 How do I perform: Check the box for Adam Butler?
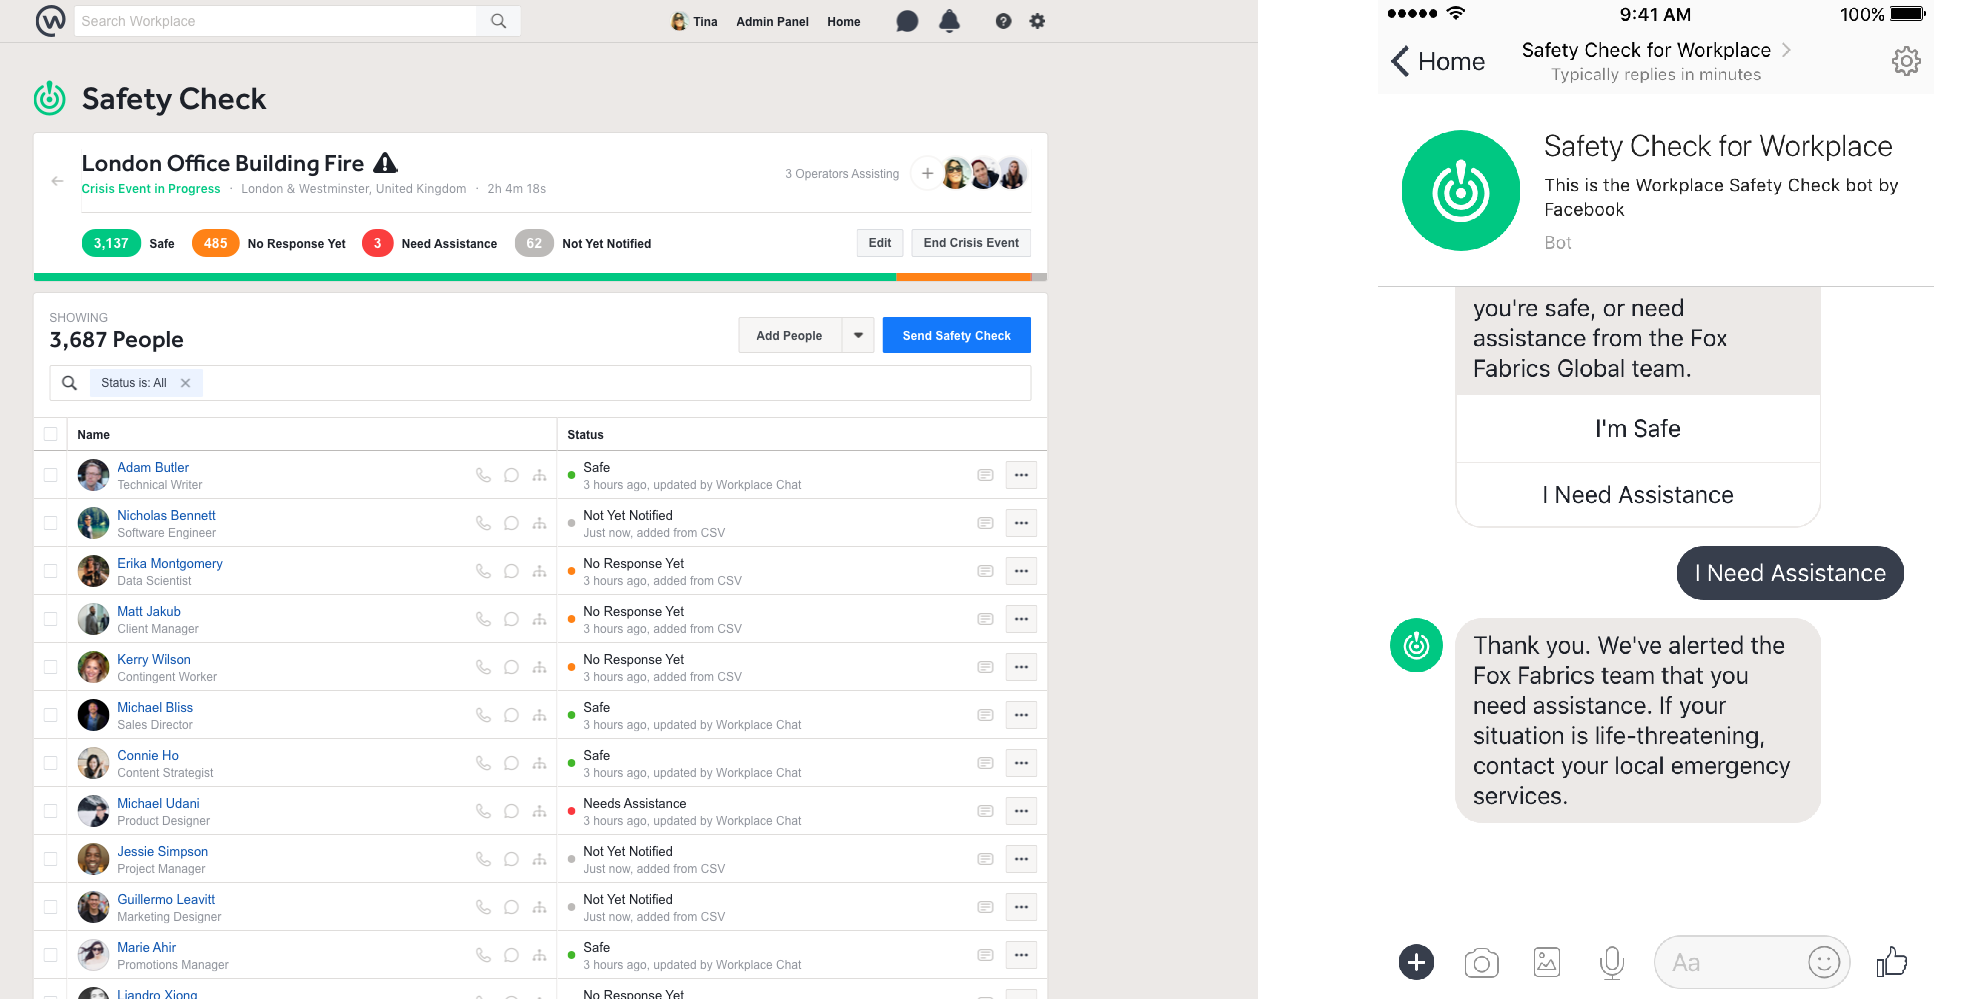pyautogui.click(x=50, y=475)
